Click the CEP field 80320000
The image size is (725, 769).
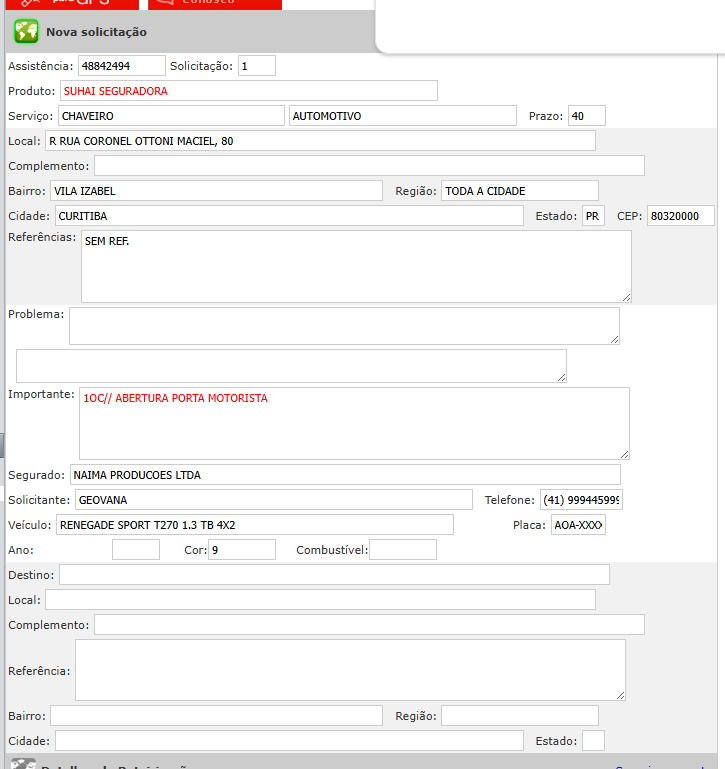[x=680, y=216]
